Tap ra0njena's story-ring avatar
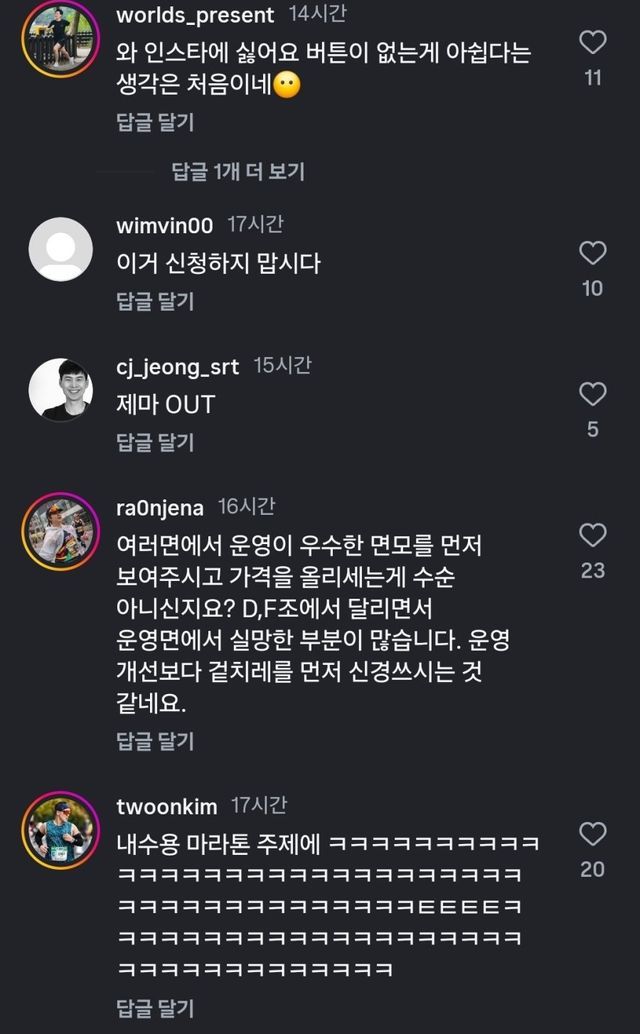Viewport: 640px width, 1034px height. coord(61,530)
